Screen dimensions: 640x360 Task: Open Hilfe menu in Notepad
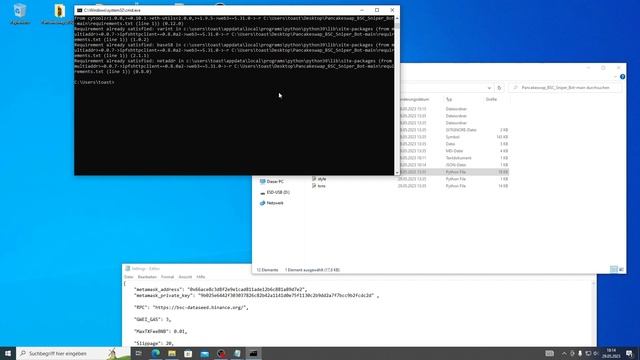click(x=200, y=277)
